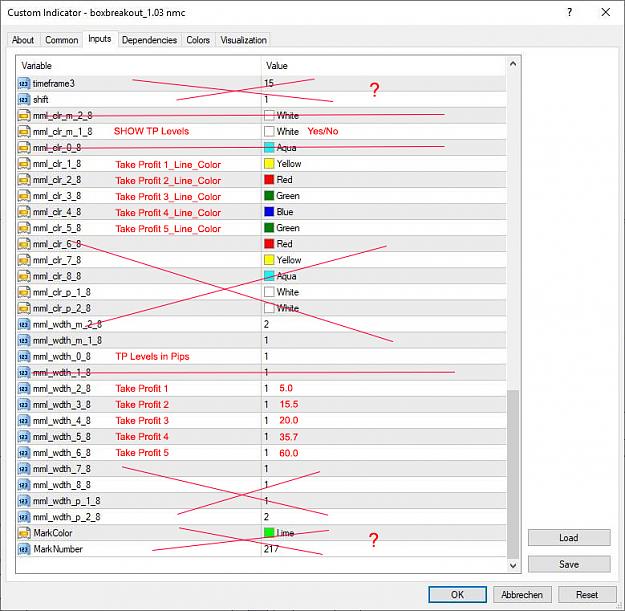The image size is (625, 611).
Task: Click the color icon beside mml_clr_3_8
Action: (x=24, y=196)
